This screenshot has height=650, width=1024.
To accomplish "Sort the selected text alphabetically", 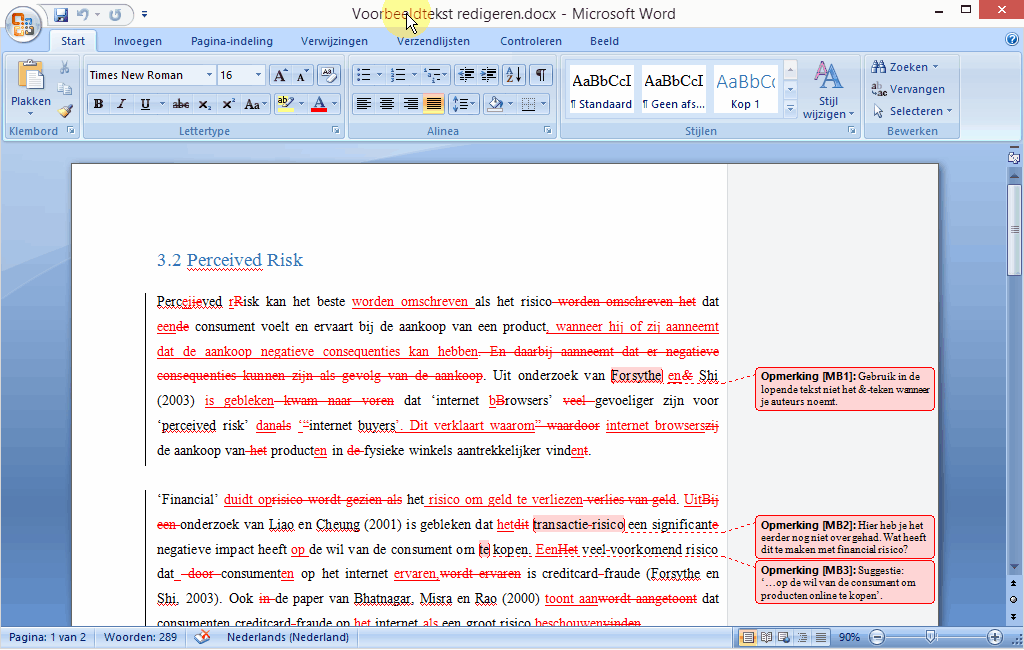I will click(x=514, y=75).
